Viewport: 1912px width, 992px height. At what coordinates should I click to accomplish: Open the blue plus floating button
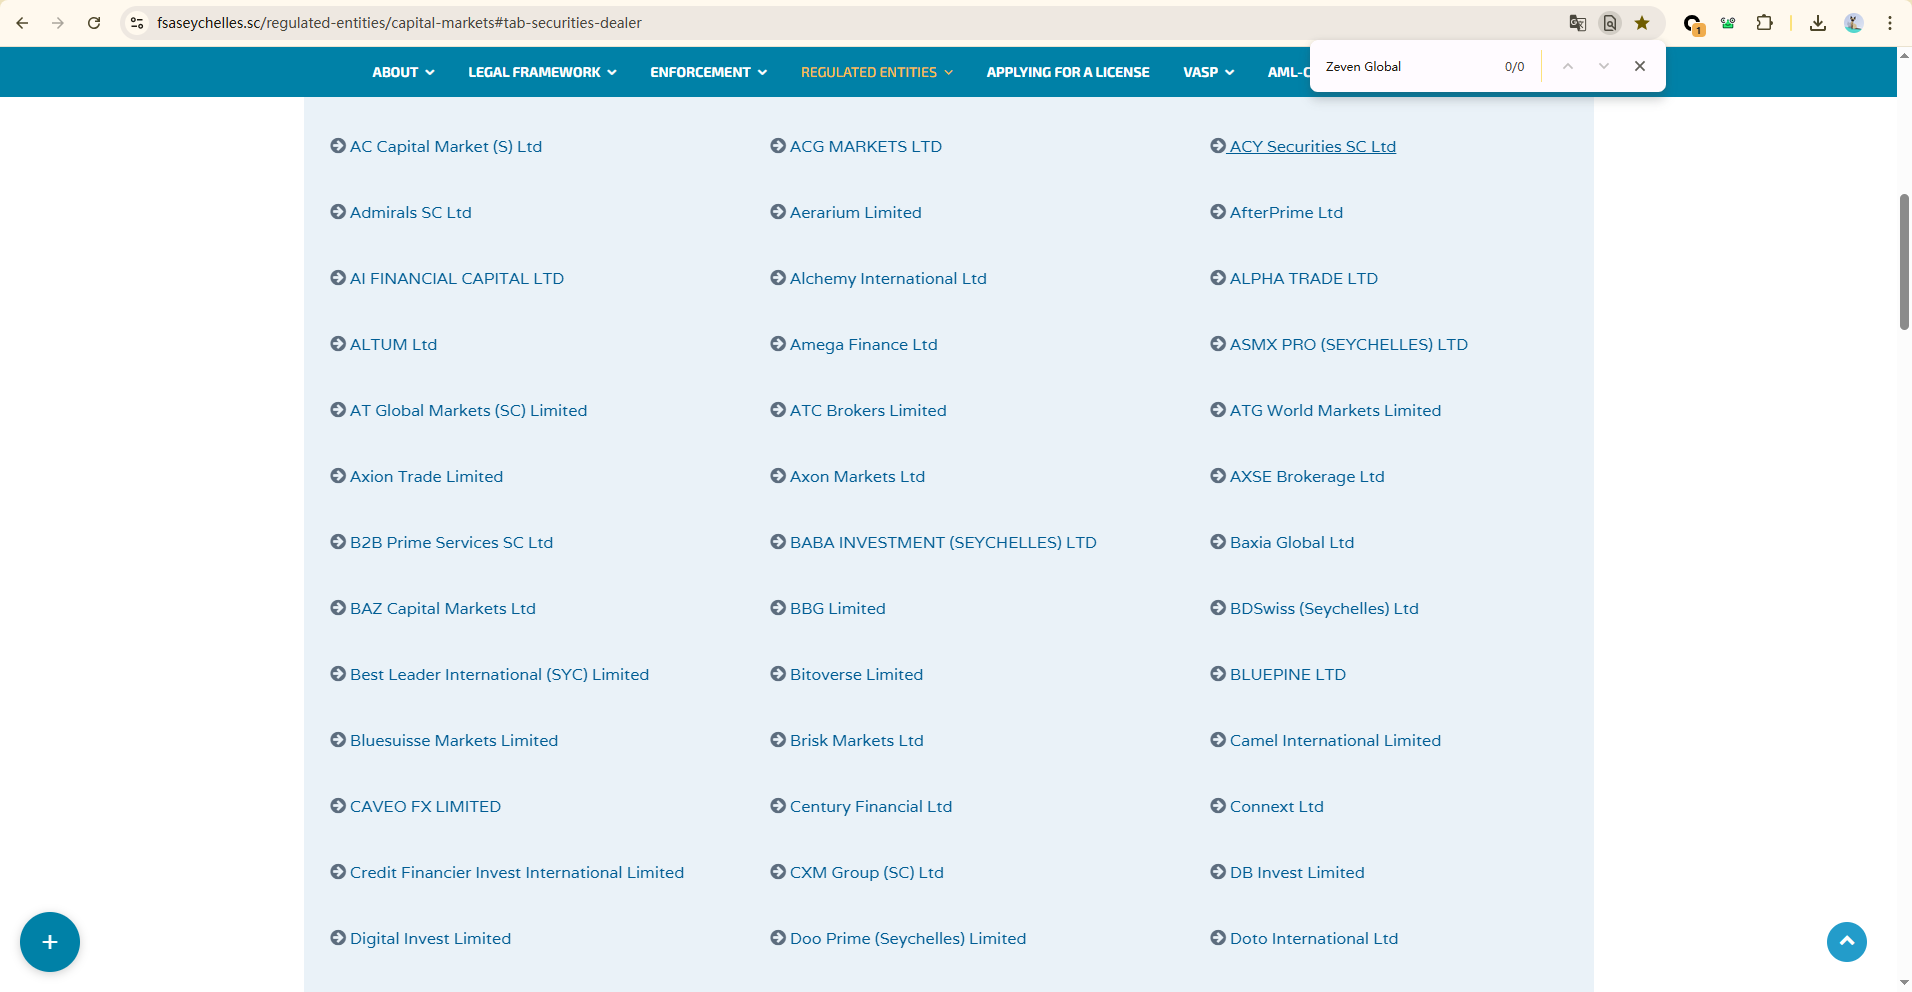[50, 942]
